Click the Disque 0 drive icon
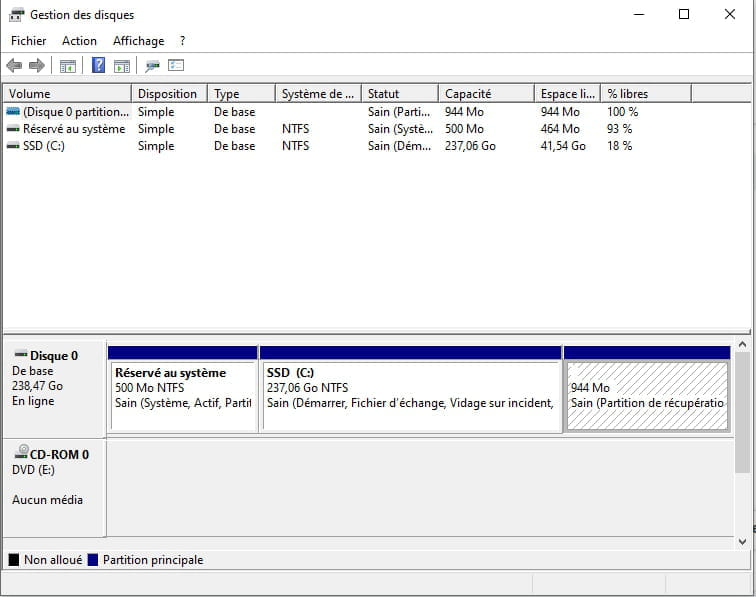The width and height of the screenshot is (756, 597). [20, 355]
